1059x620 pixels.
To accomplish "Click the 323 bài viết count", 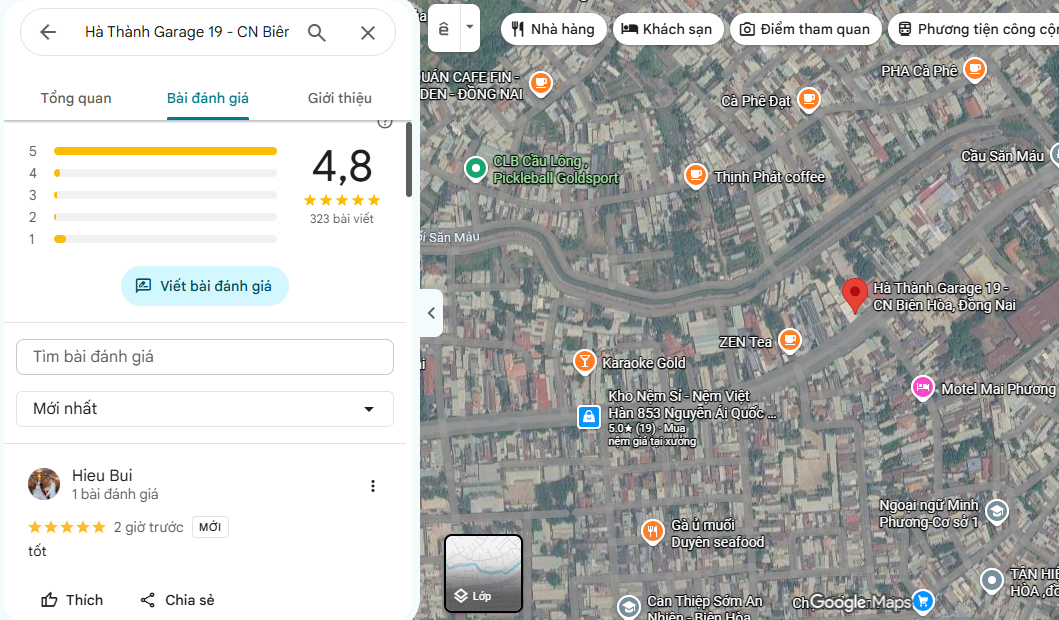I will pyautogui.click(x=342, y=219).
